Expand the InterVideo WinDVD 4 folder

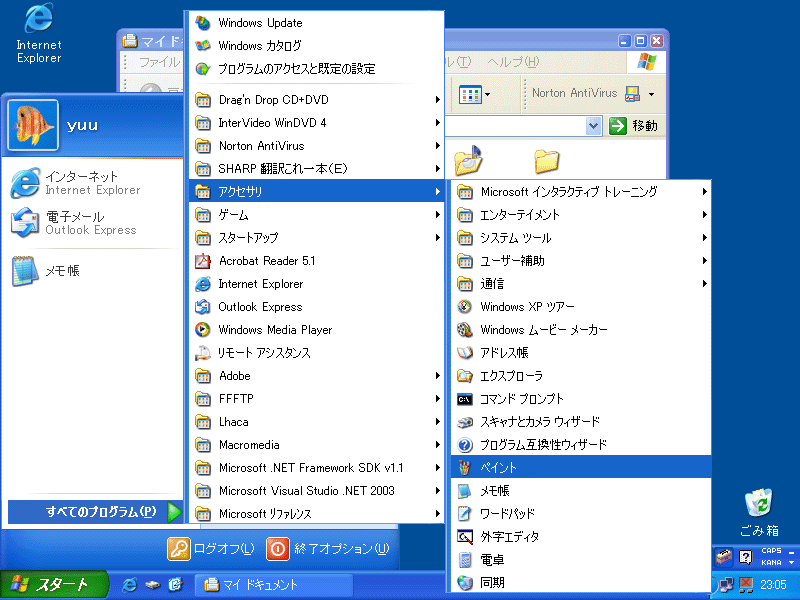316,122
